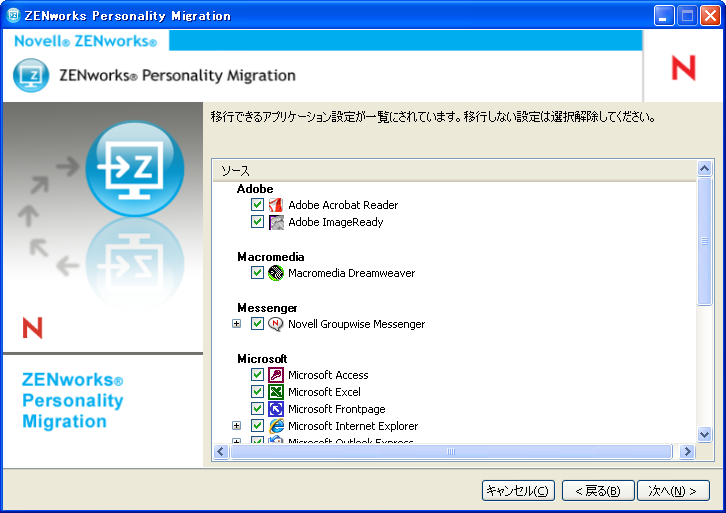
Task: Select the Microsoft Frontpage label
Action: (x=337, y=409)
